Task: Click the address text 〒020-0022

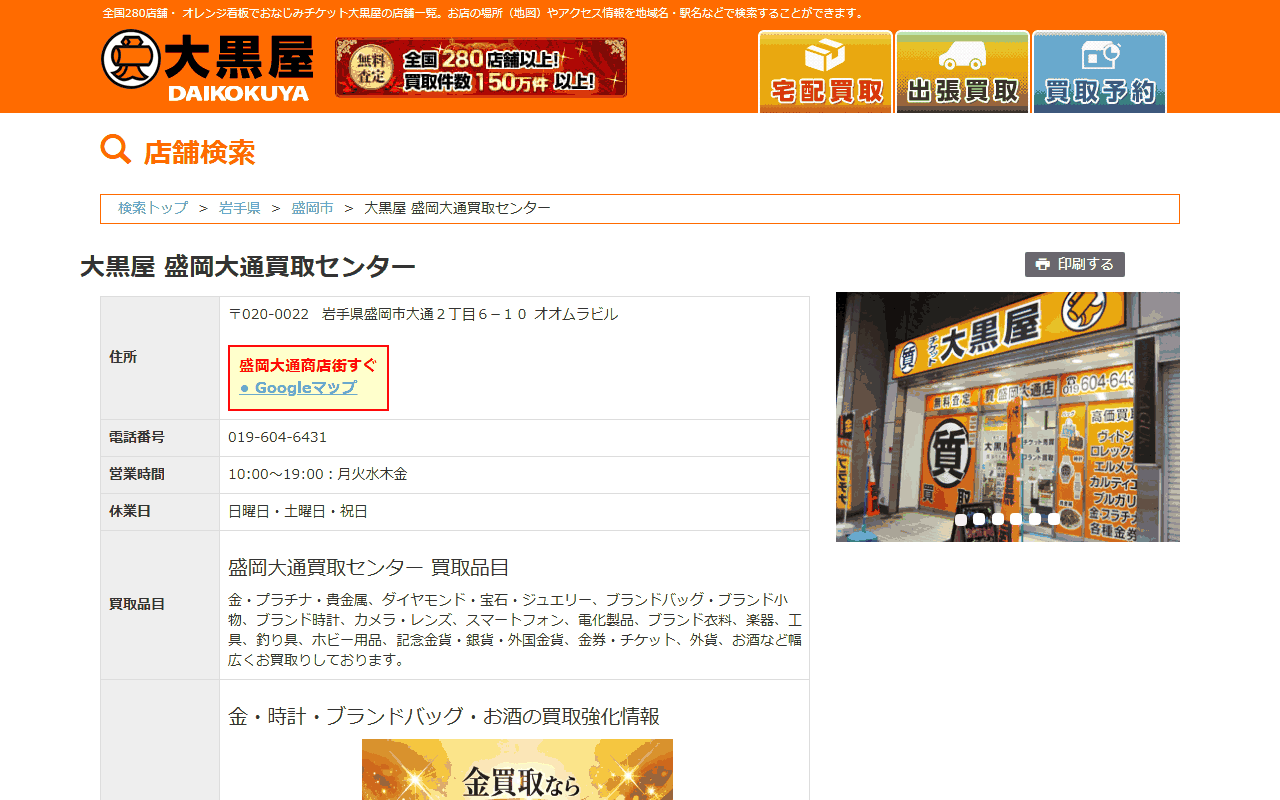Action: click(269, 314)
